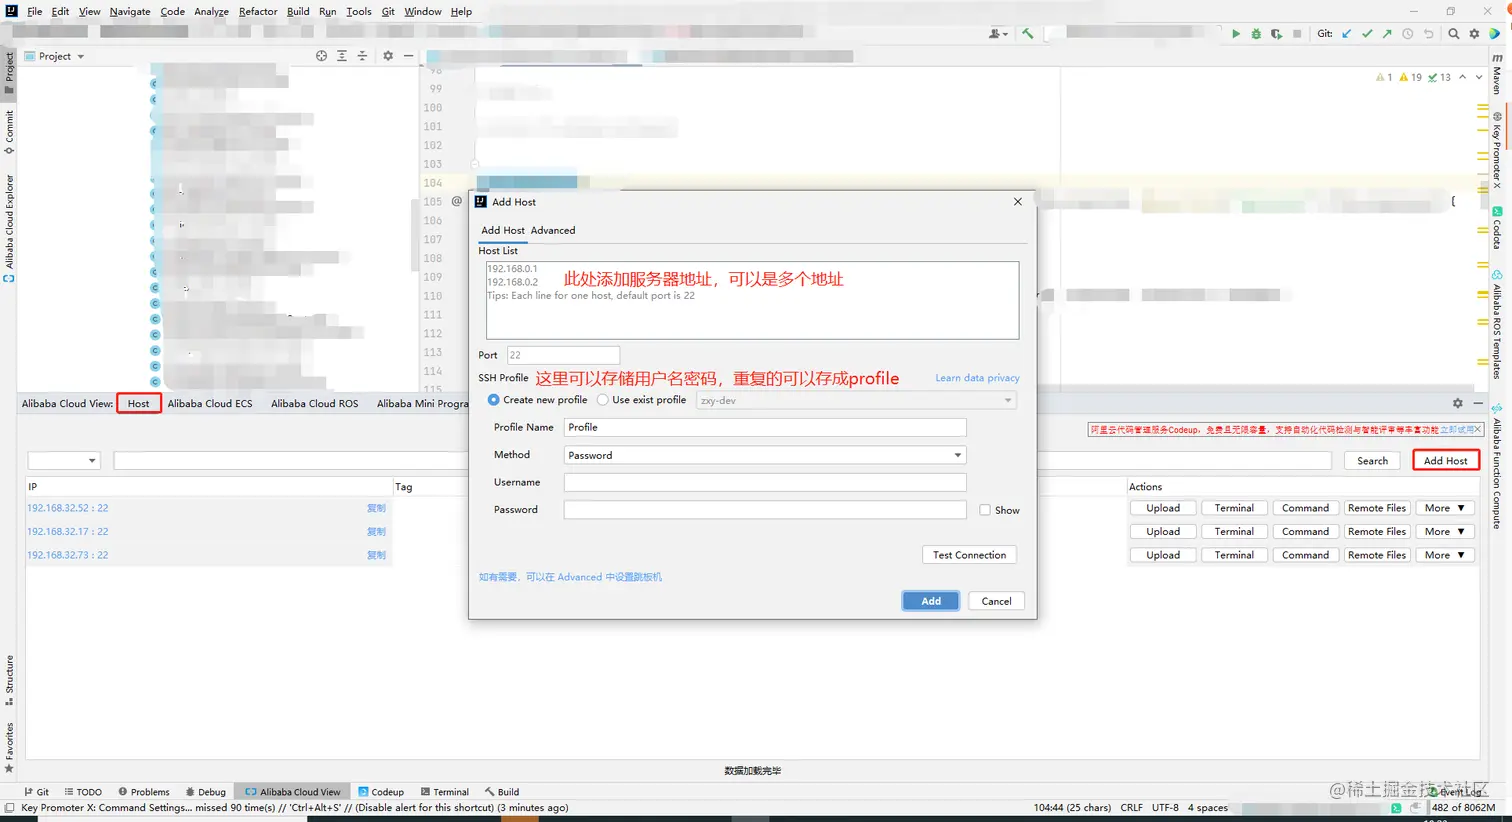Open Search Everywhere magnifier icon
The image size is (1512, 822).
click(x=1453, y=34)
